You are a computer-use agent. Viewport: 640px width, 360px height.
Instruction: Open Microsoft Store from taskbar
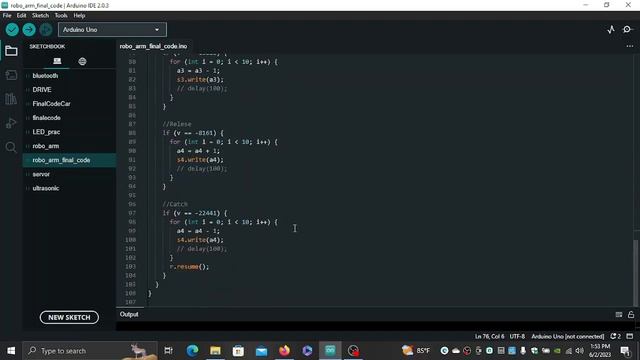point(238,351)
